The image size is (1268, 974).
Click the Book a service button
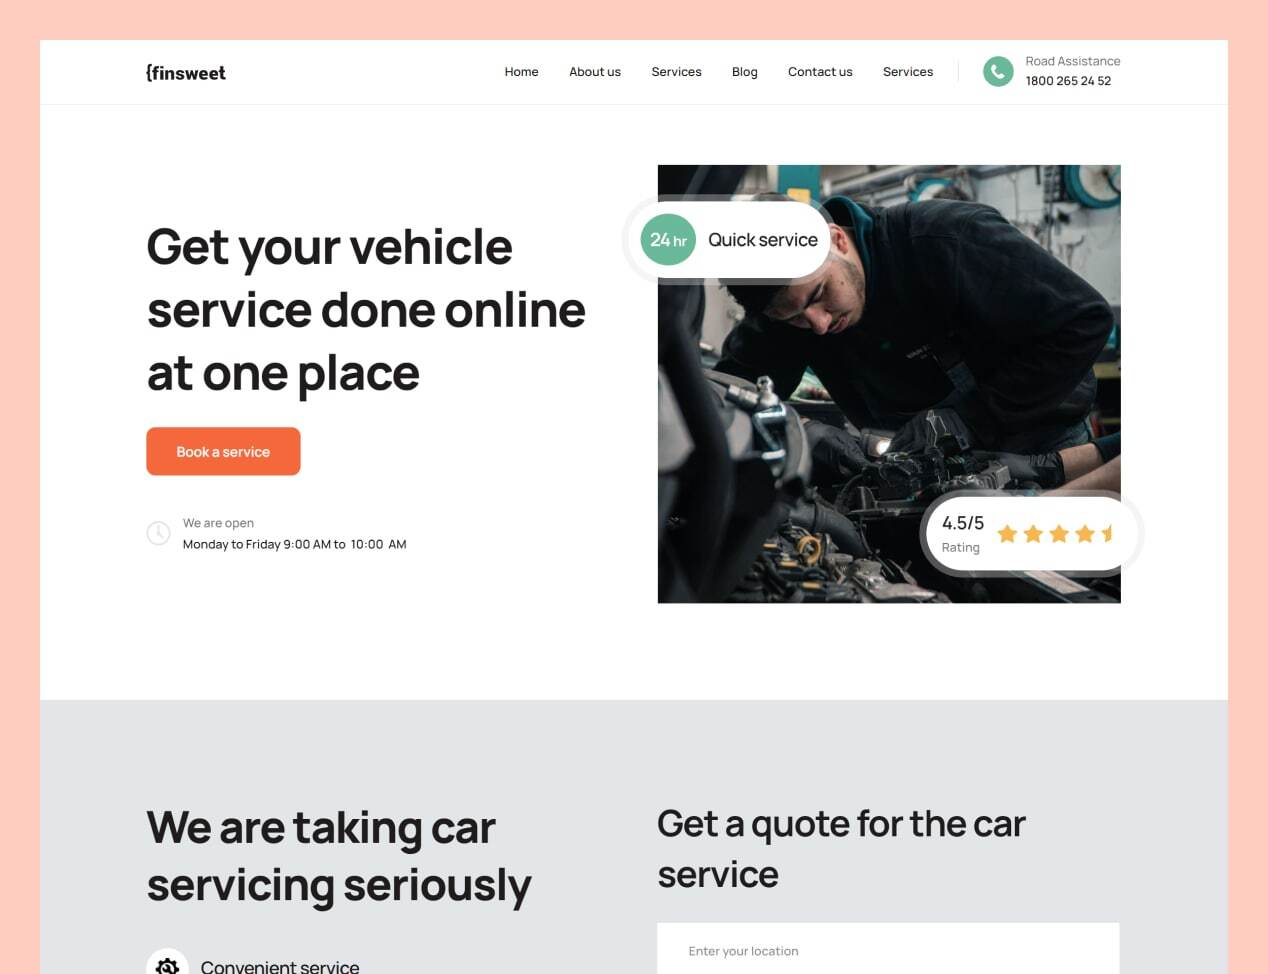223,451
